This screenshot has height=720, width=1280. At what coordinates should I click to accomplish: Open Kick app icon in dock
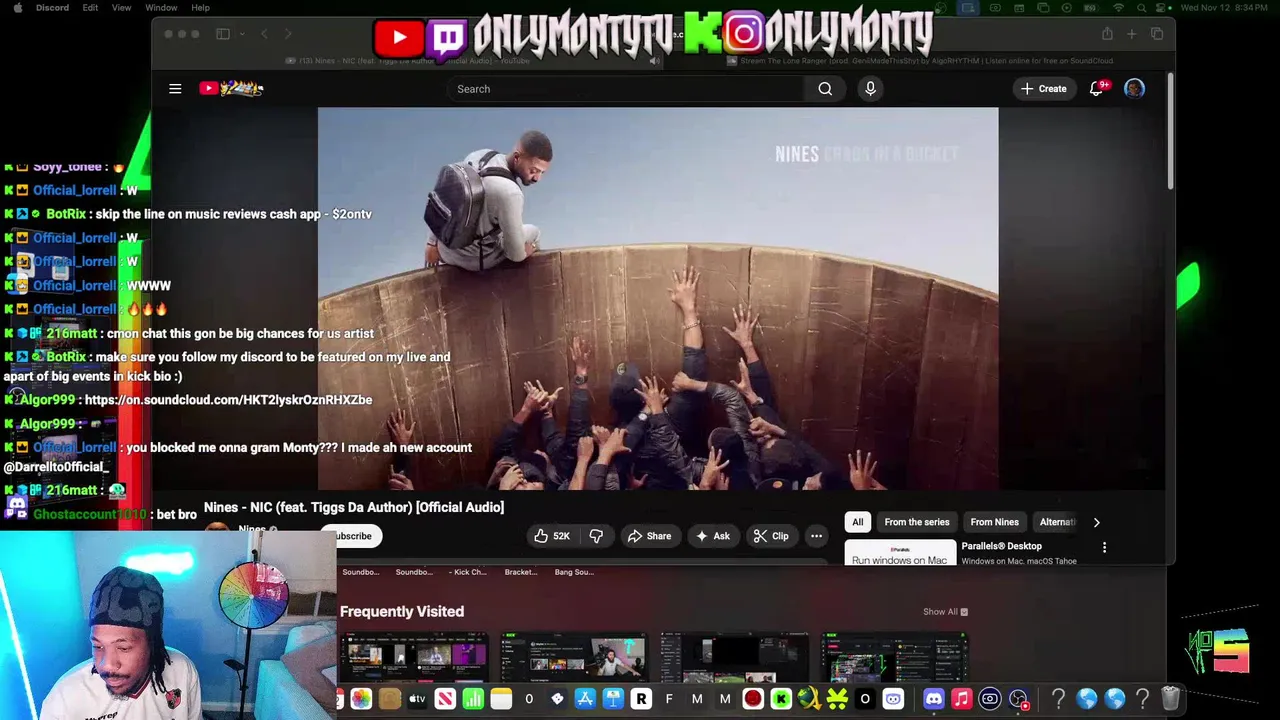coord(781,699)
